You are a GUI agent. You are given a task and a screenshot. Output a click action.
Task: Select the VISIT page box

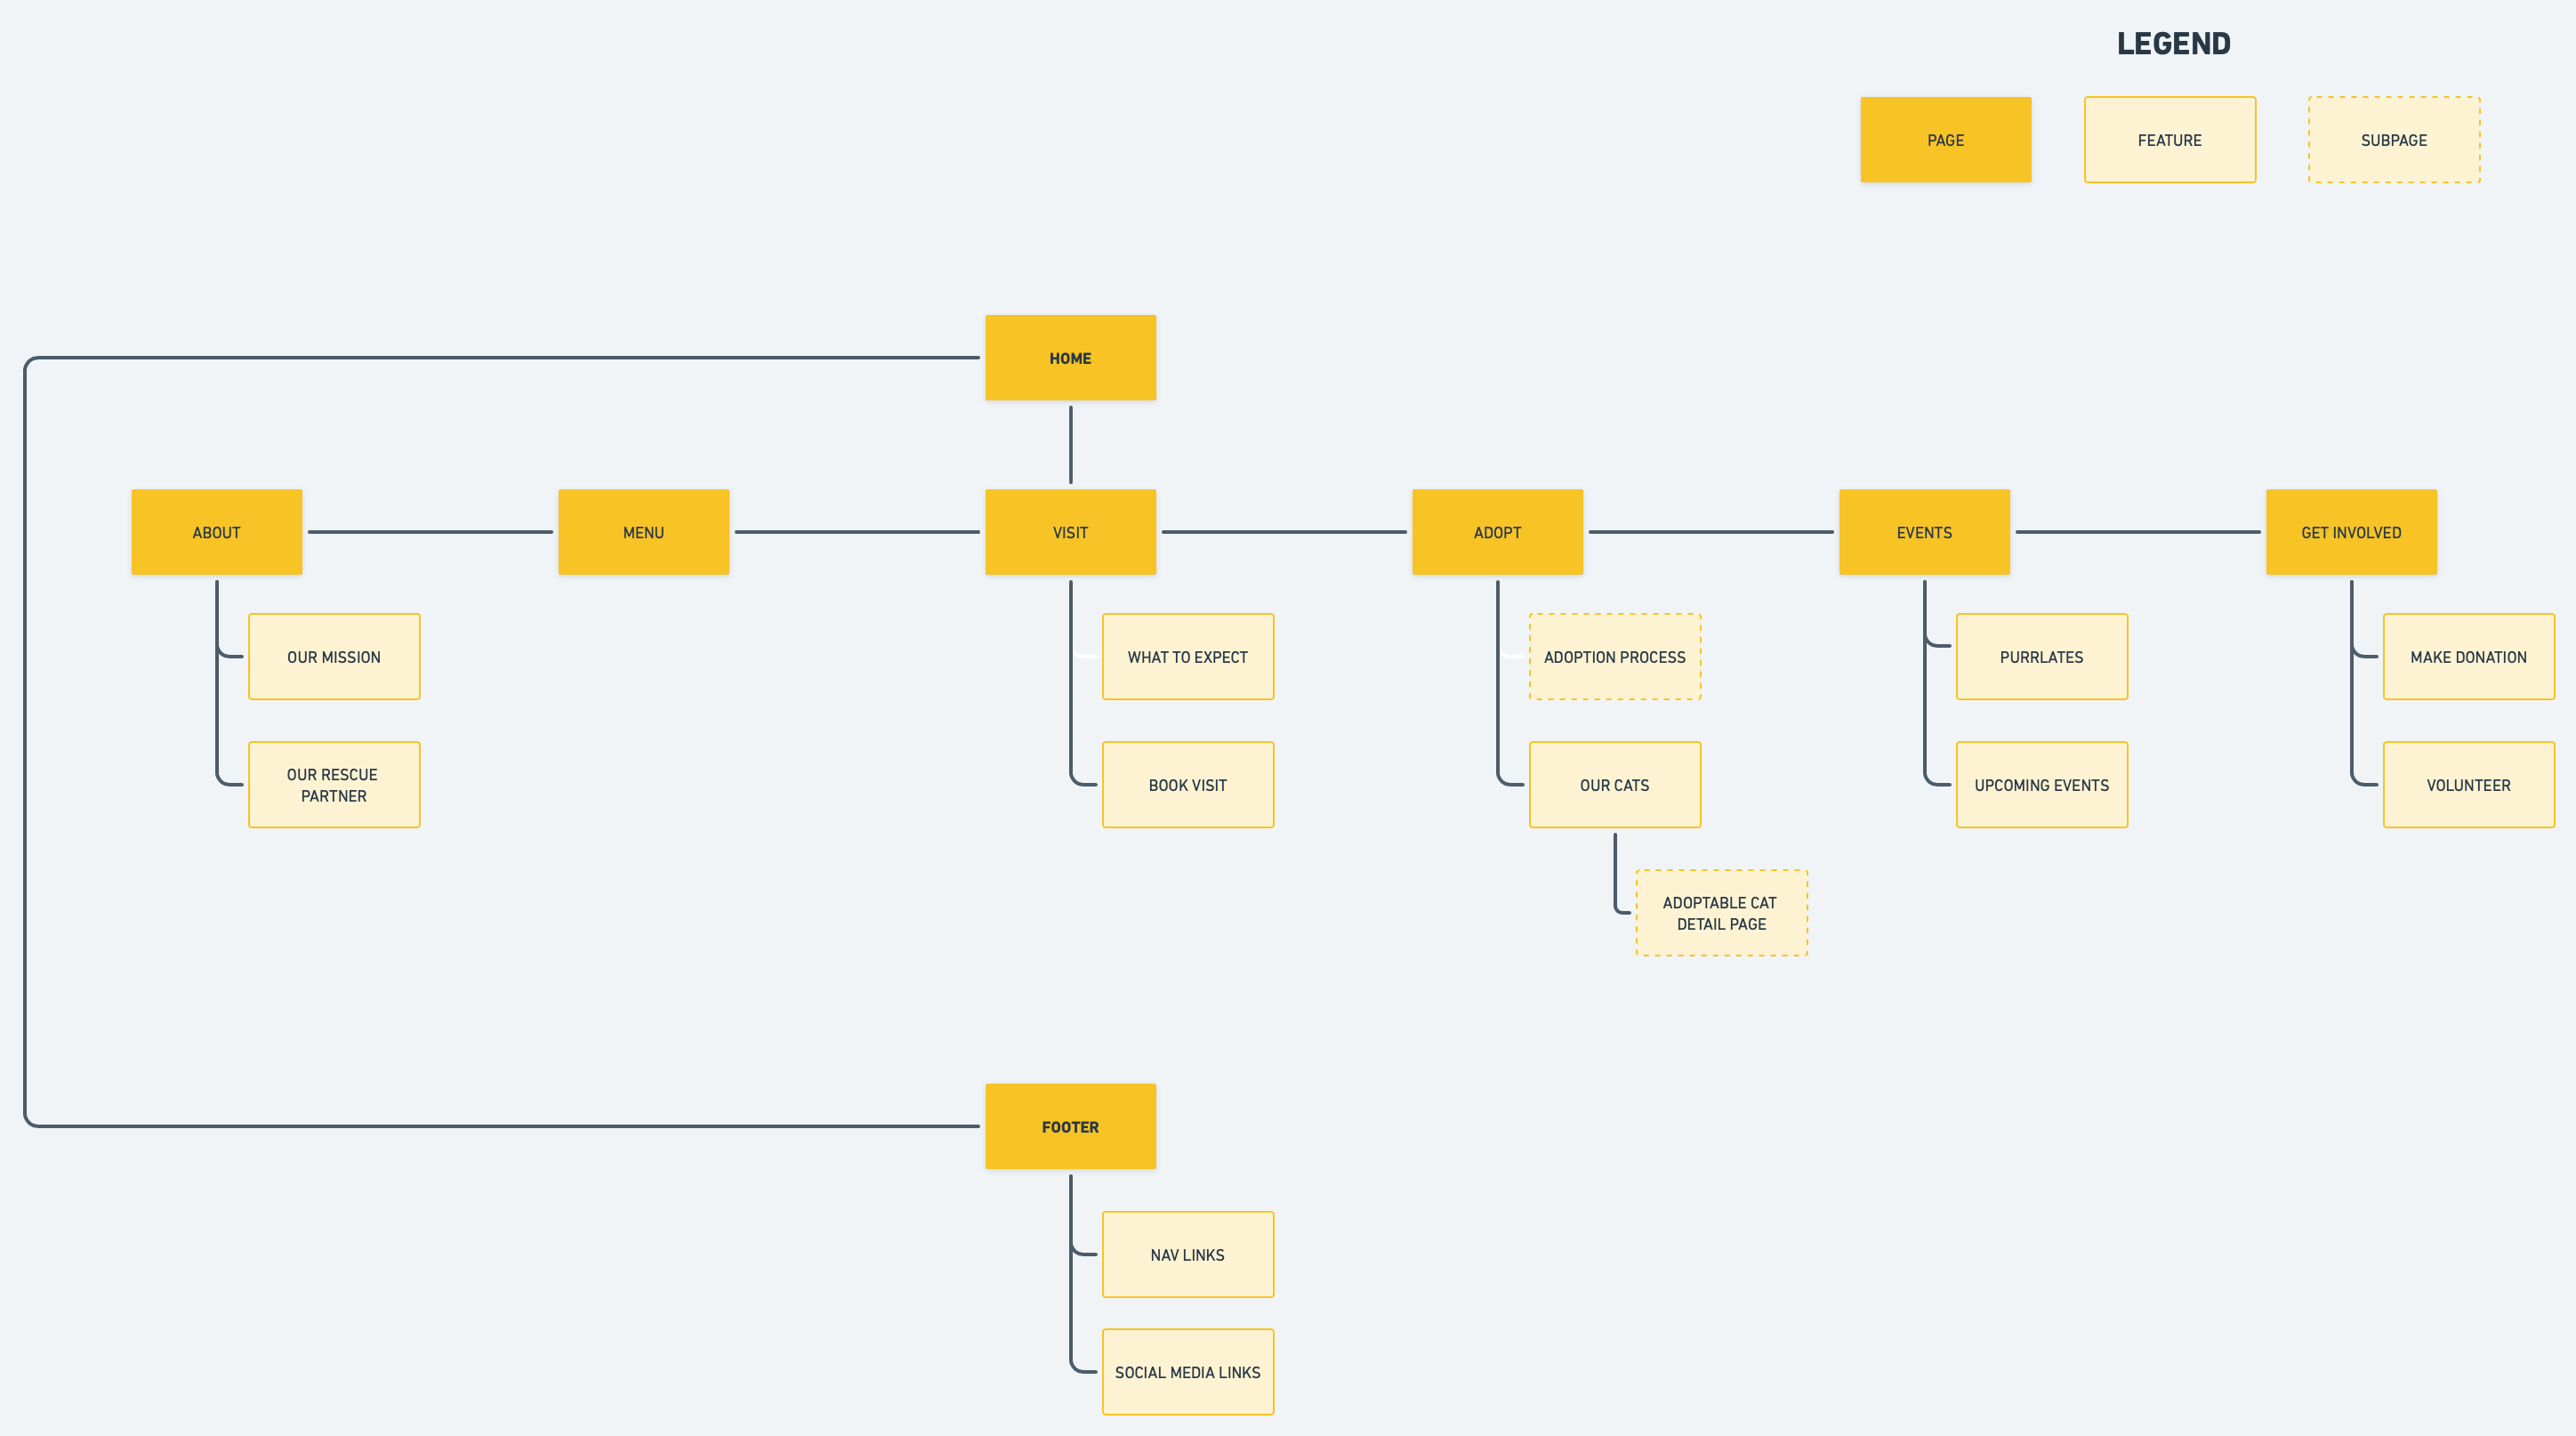(x=1070, y=532)
